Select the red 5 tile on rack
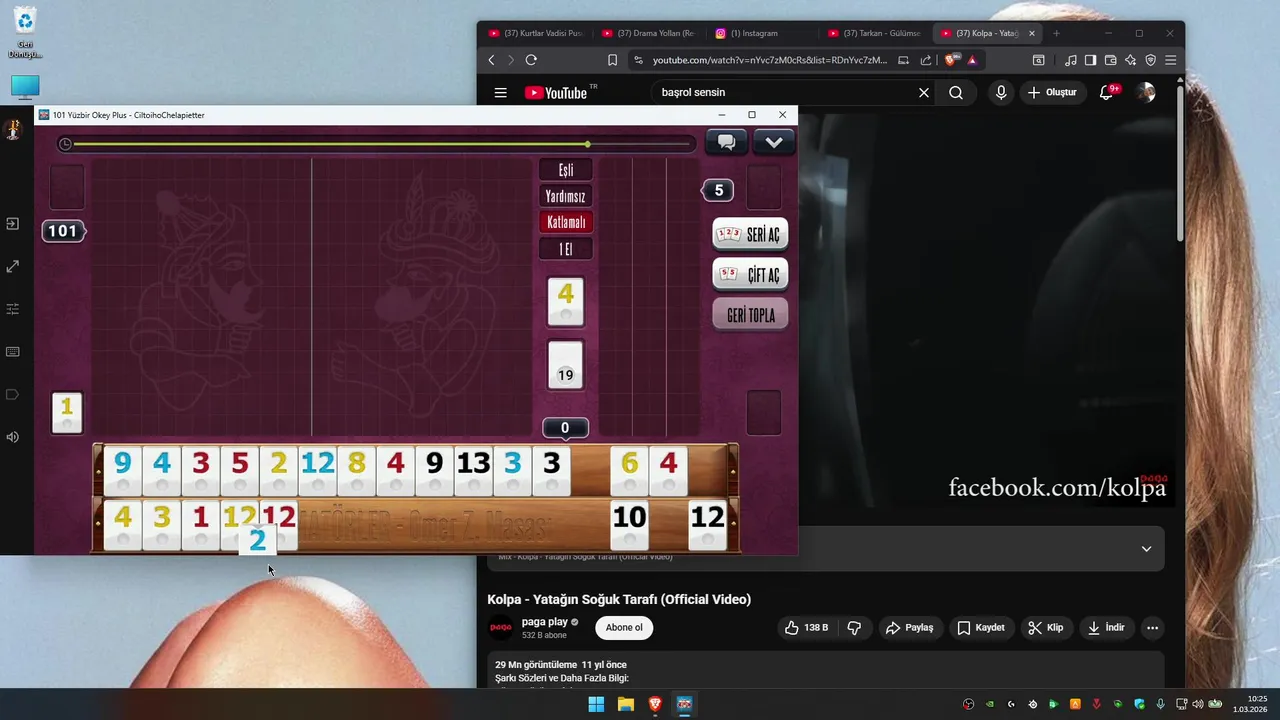 pyautogui.click(x=239, y=470)
